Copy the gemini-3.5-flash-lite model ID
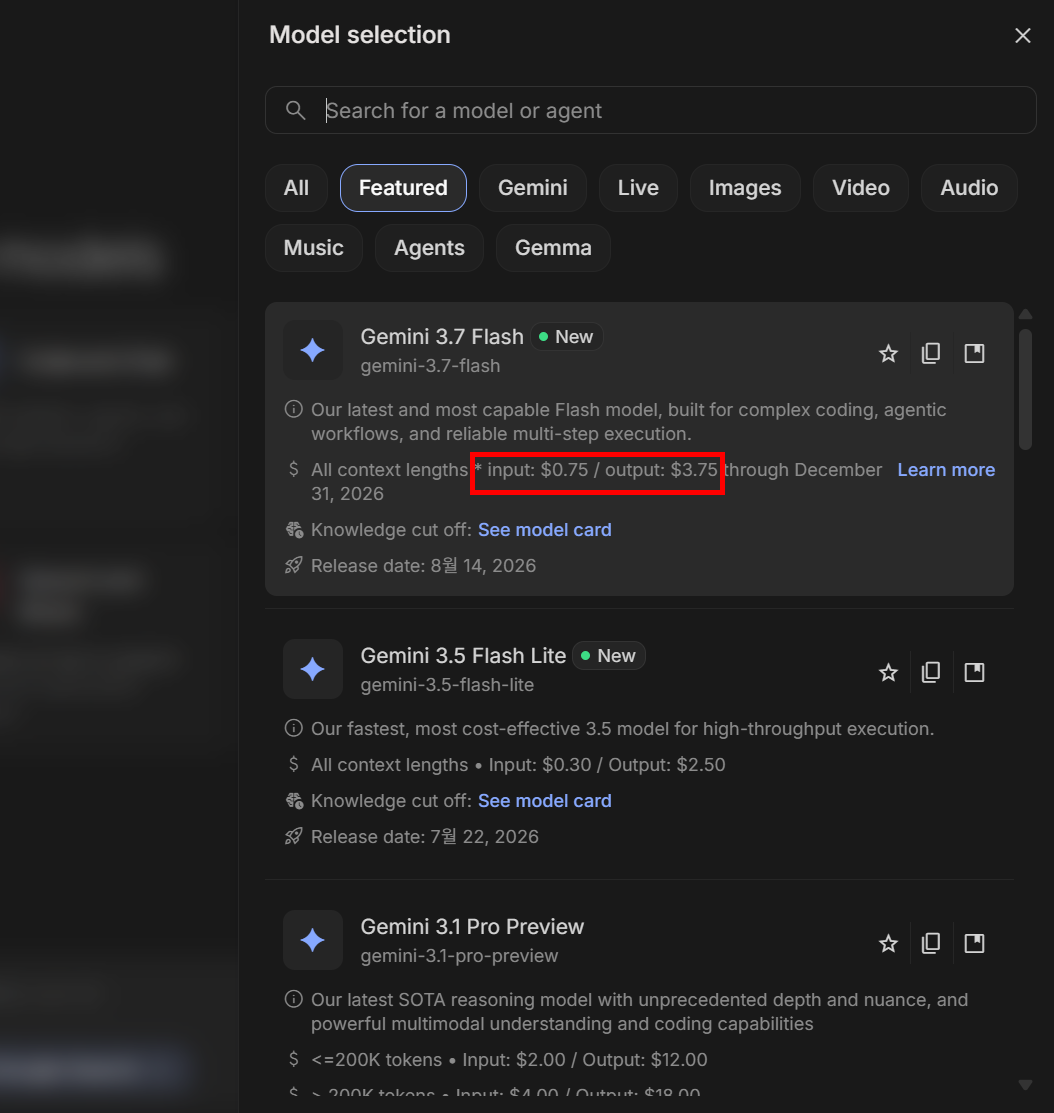This screenshot has height=1113, width=1054. pyautogui.click(x=931, y=672)
